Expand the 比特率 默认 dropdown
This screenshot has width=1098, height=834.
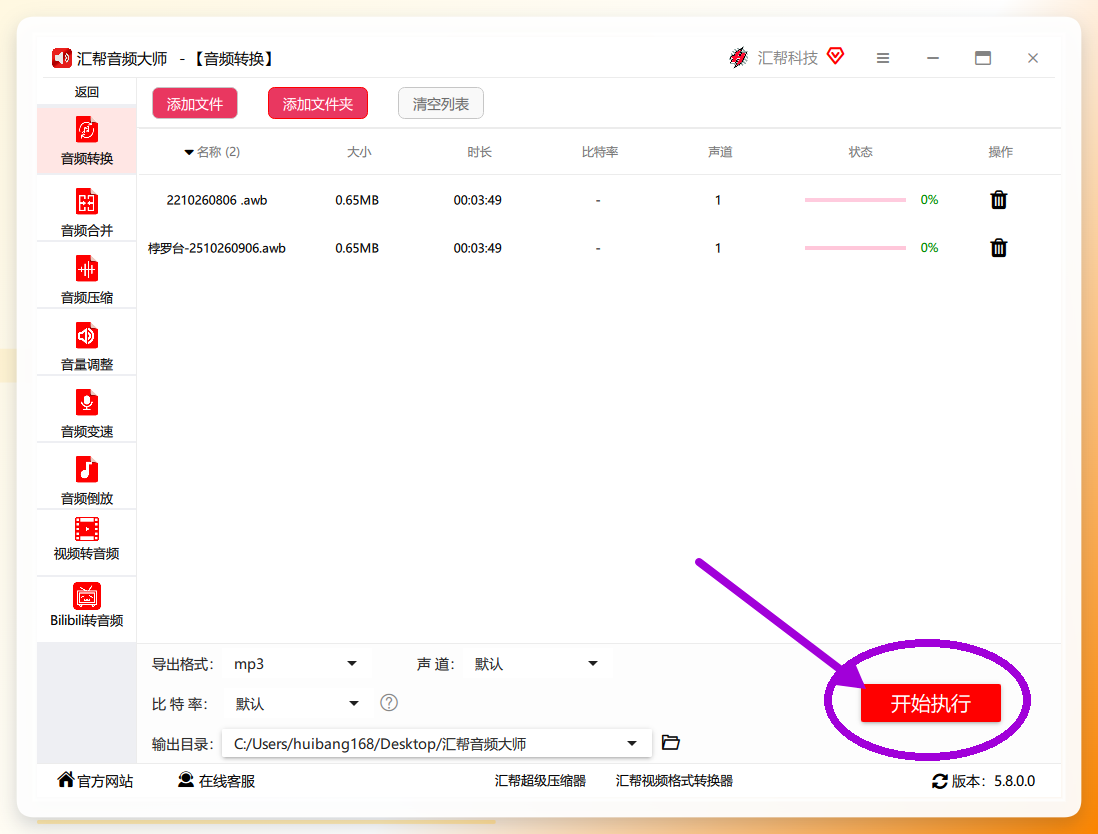(x=354, y=703)
